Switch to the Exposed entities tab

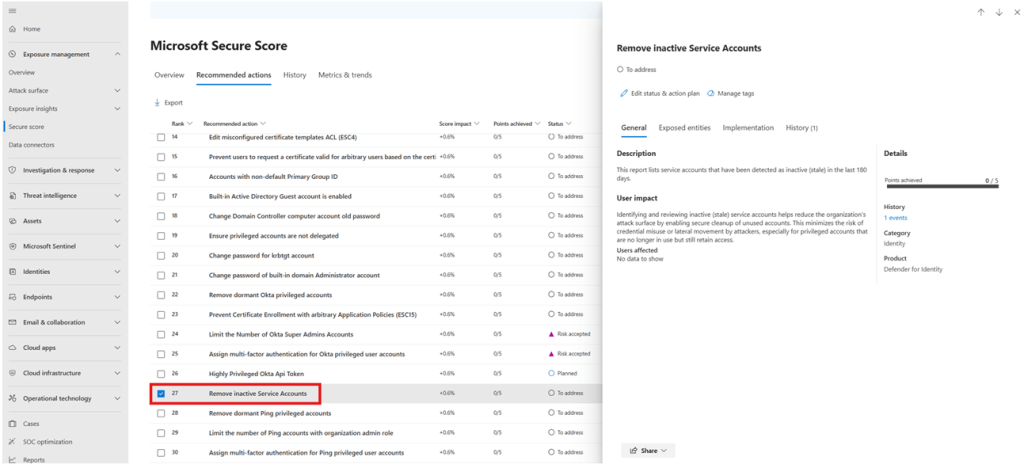click(x=684, y=128)
